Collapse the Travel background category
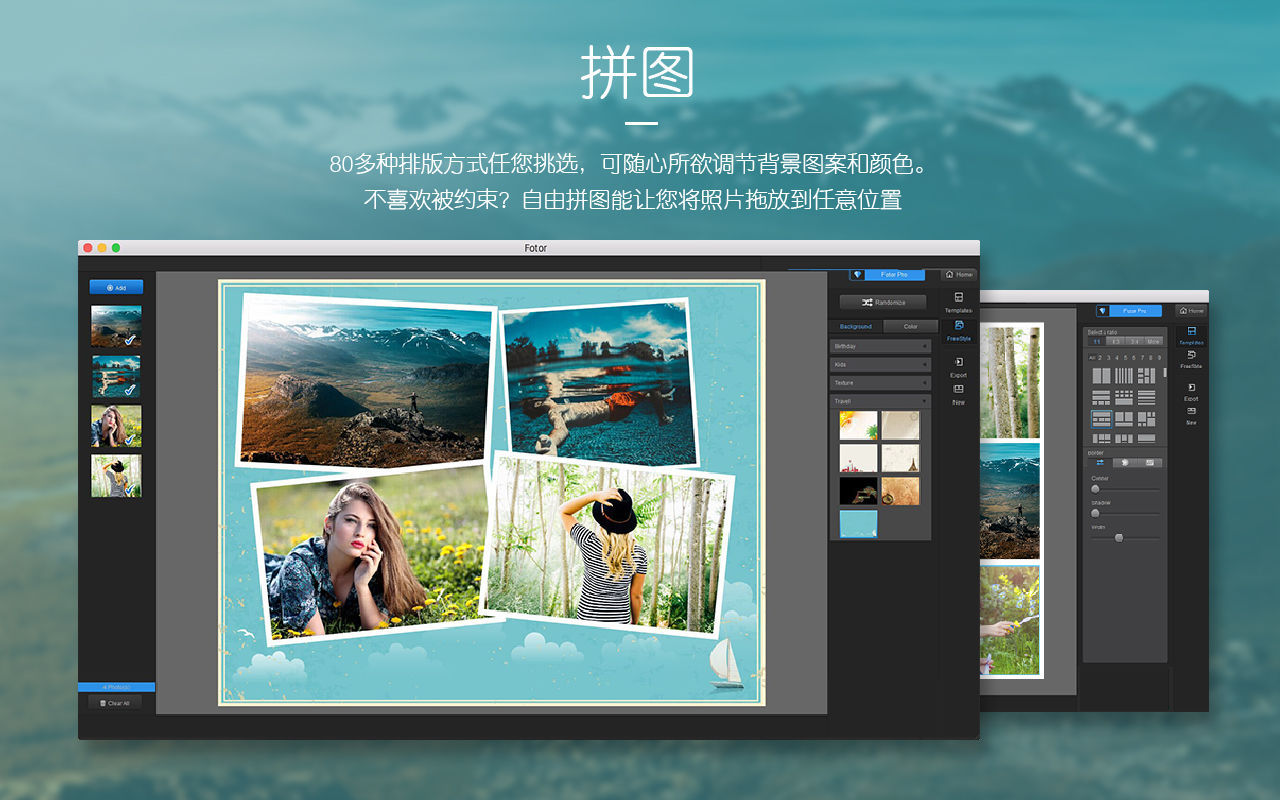Image resolution: width=1280 pixels, height=800 pixels. pos(880,401)
